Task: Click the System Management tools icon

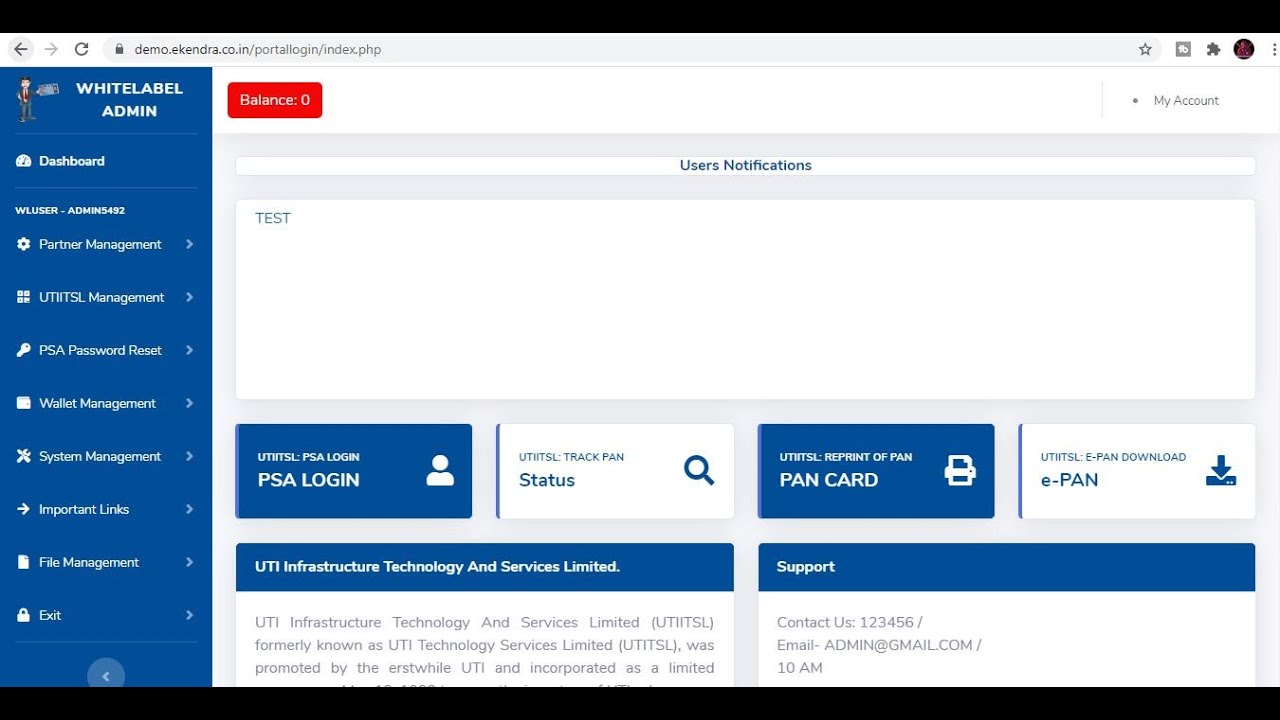Action: point(24,456)
